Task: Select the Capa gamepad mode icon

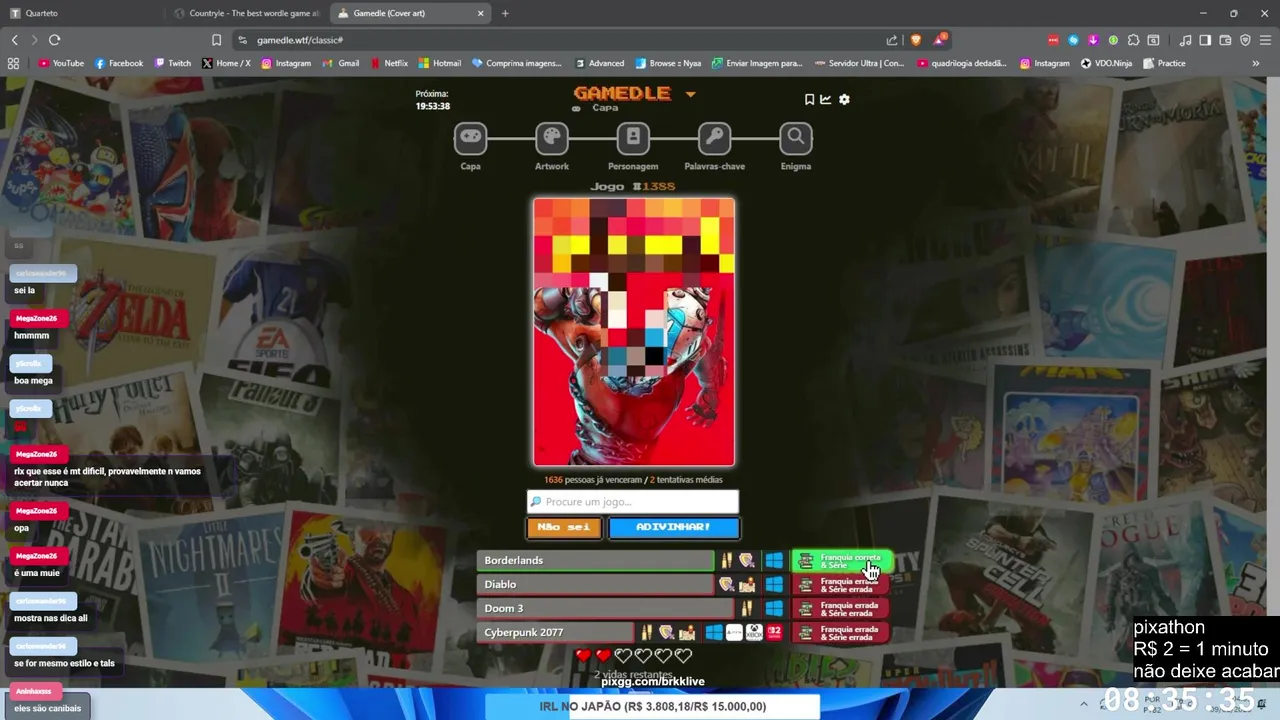Action: (x=470, y=138)
